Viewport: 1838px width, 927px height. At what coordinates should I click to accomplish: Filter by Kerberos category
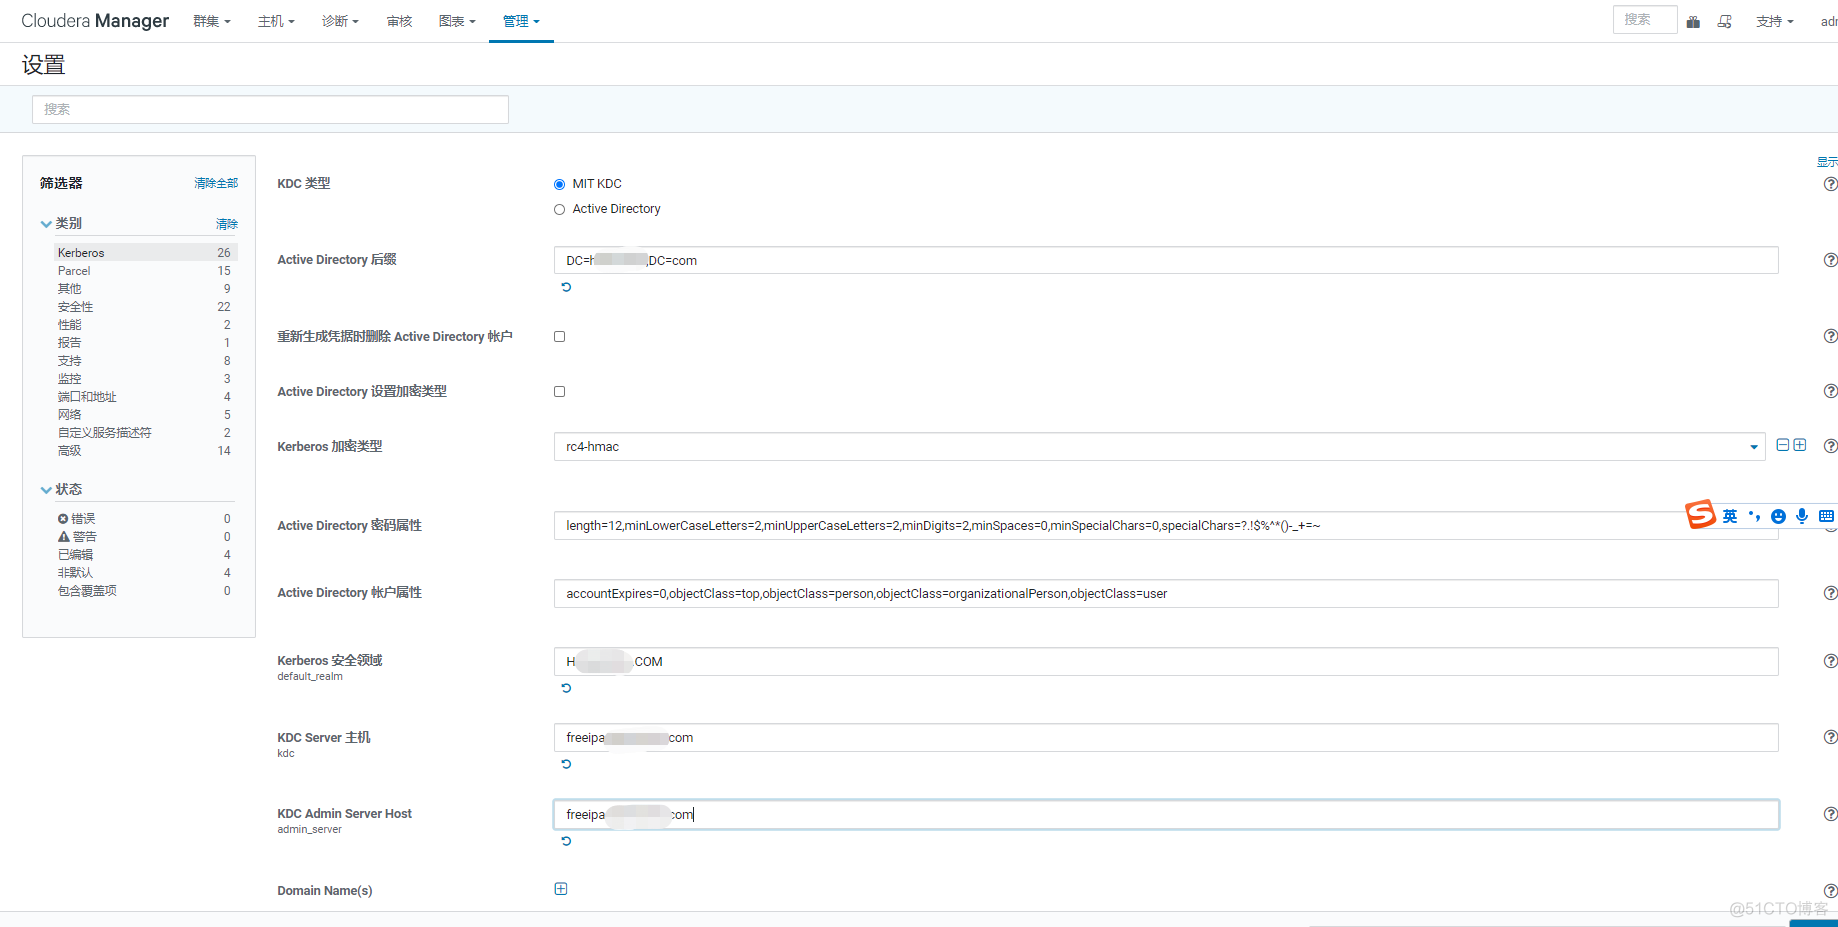click(145, 253)
